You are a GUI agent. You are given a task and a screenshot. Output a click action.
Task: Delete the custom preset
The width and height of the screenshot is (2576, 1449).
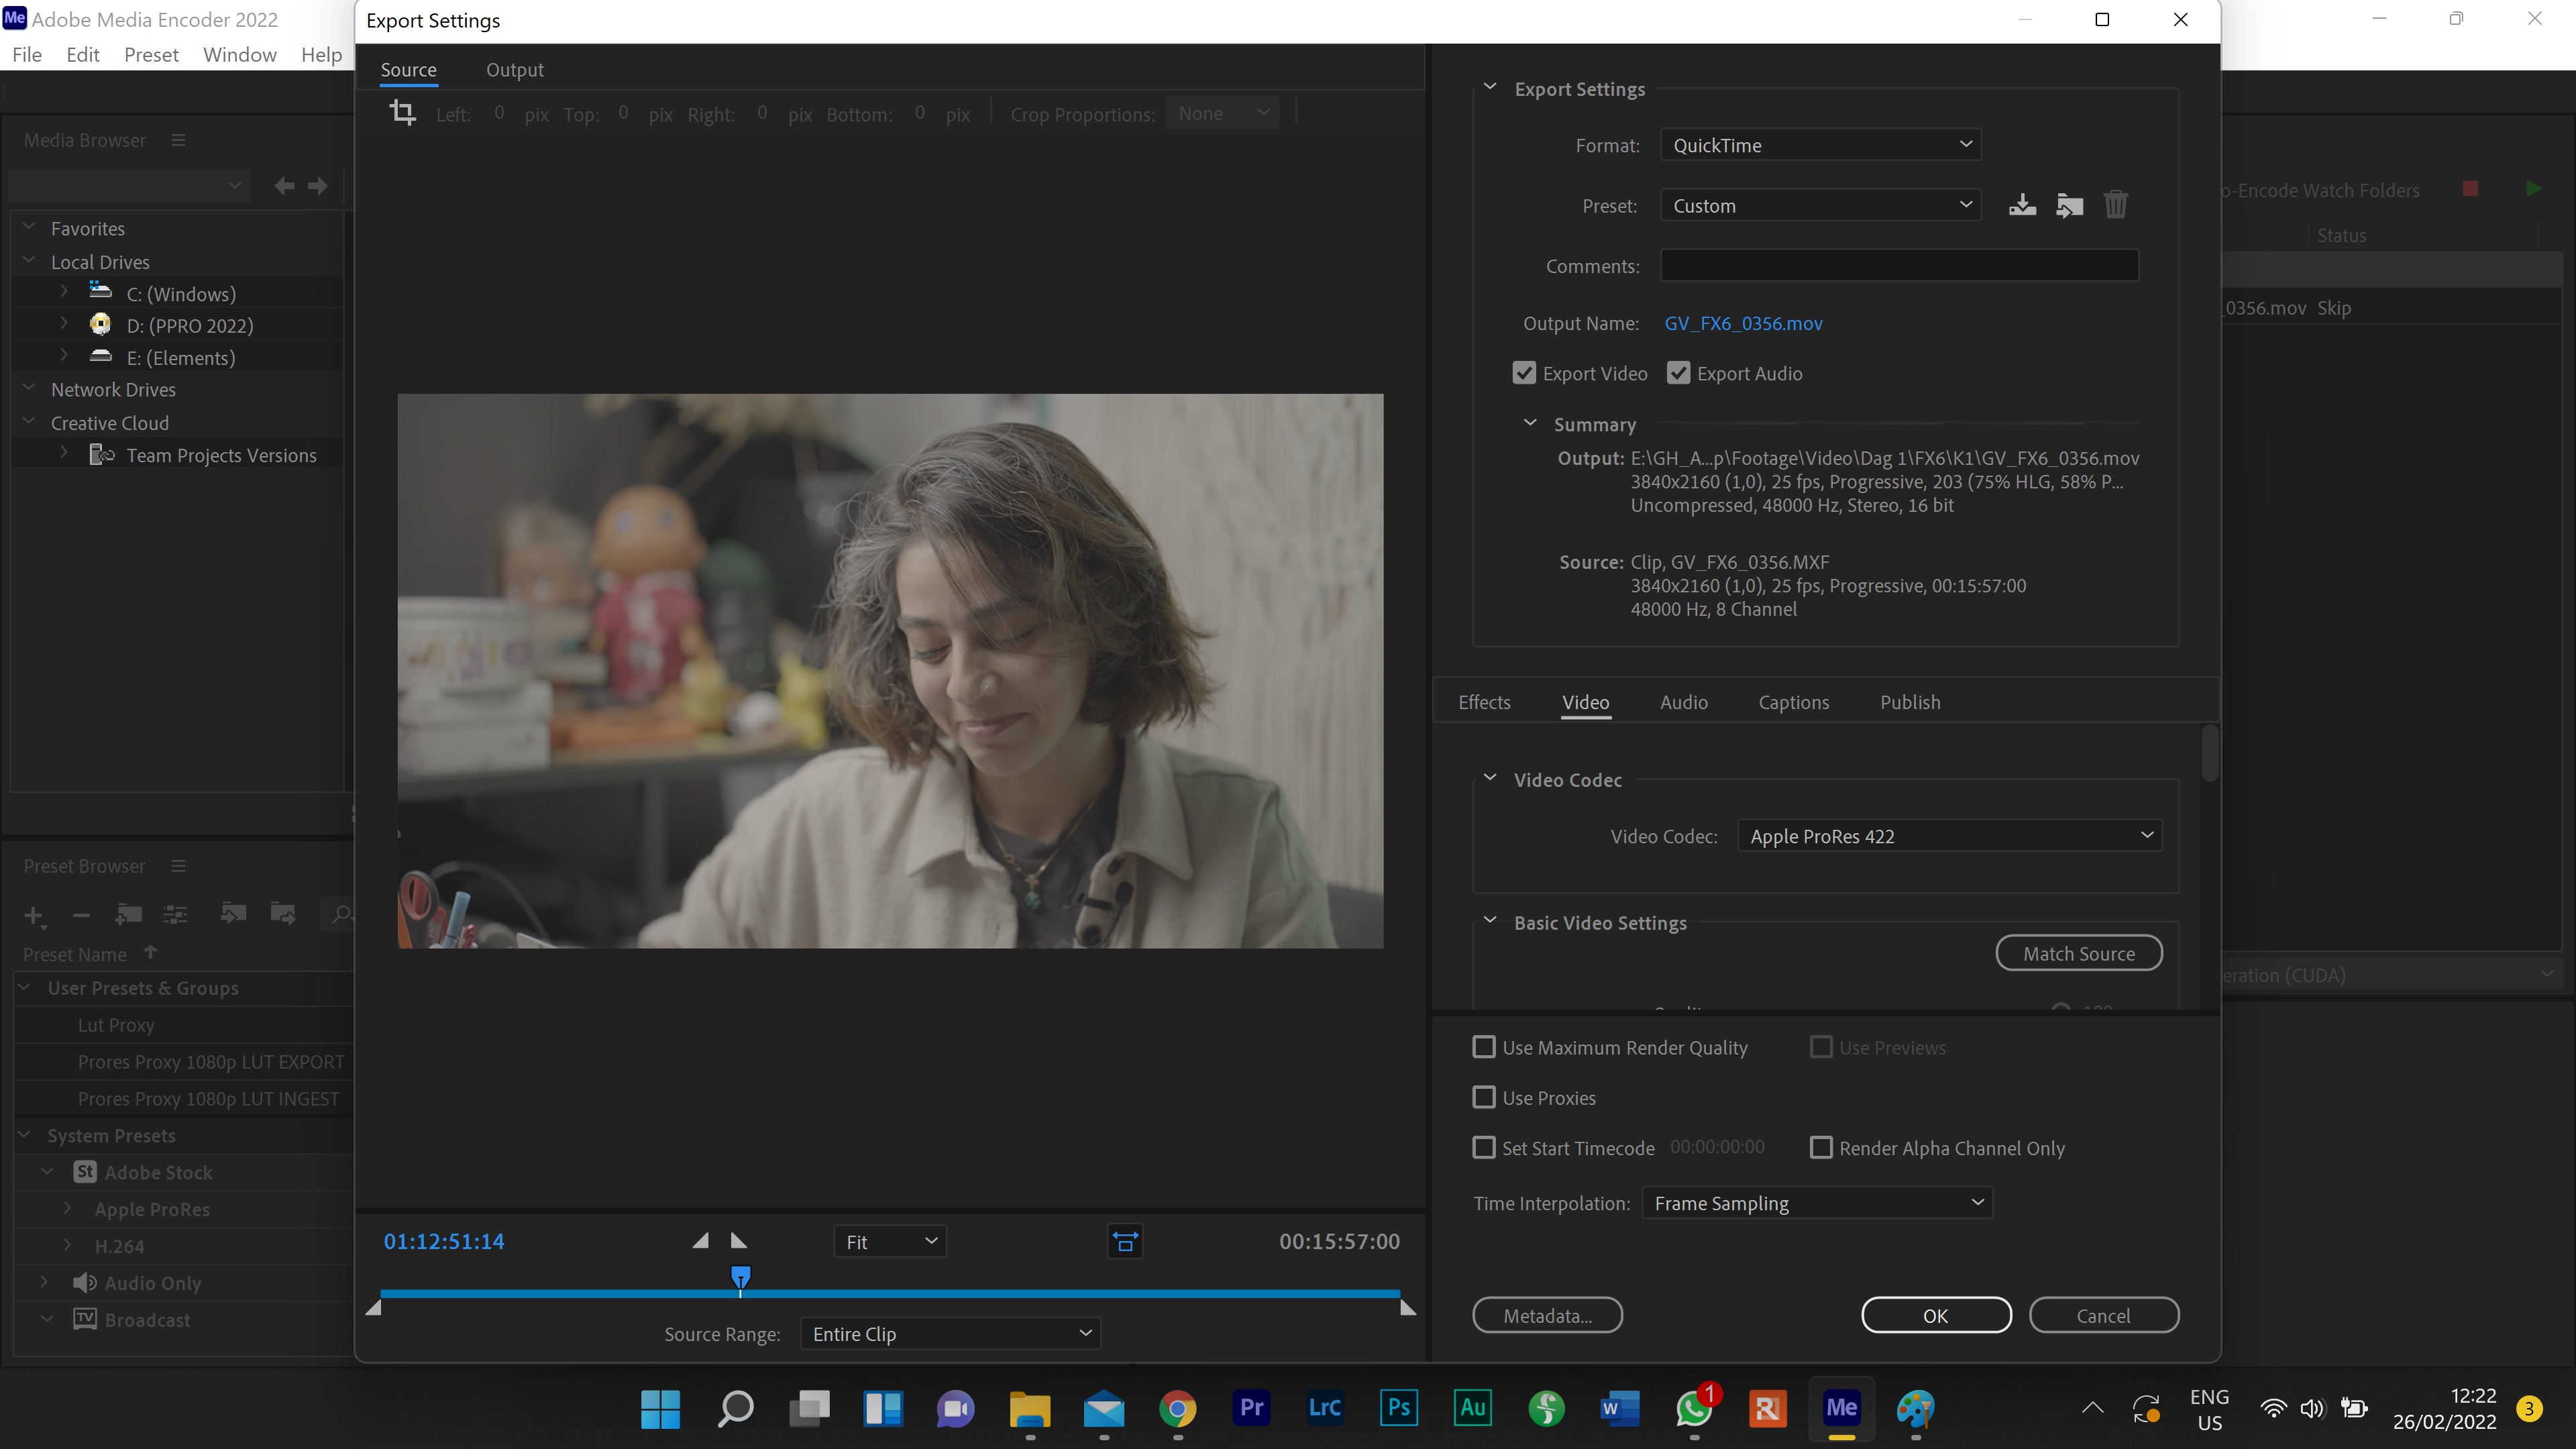pyautogui.click(x=2116, y=204)
